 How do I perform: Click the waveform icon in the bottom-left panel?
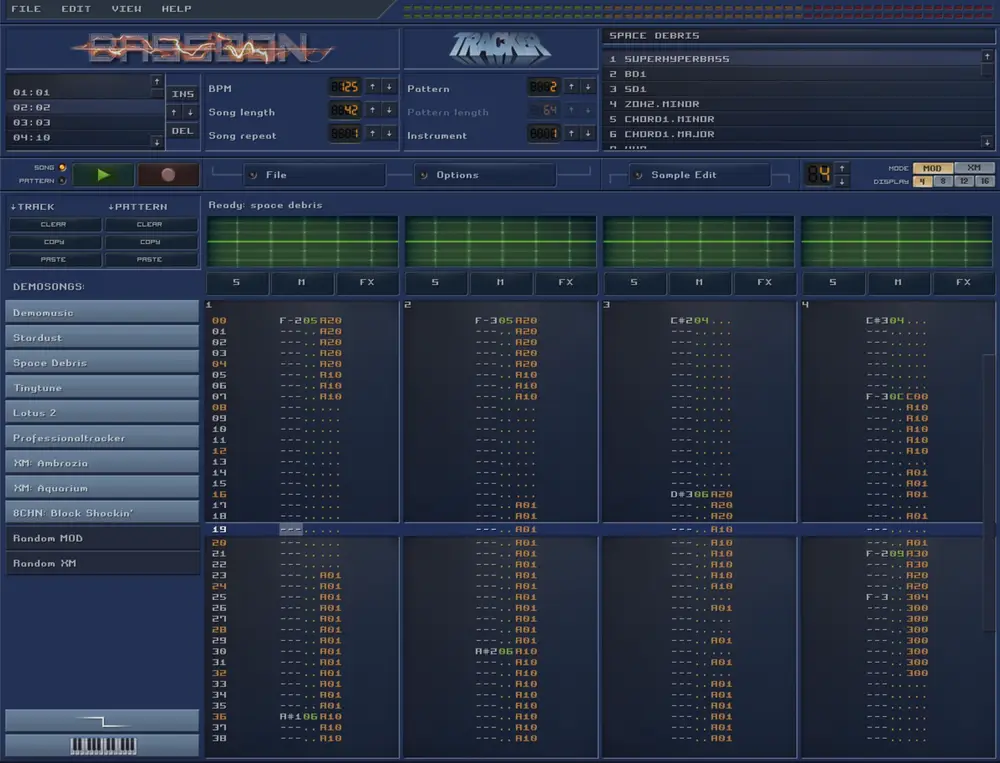point(101,719)
